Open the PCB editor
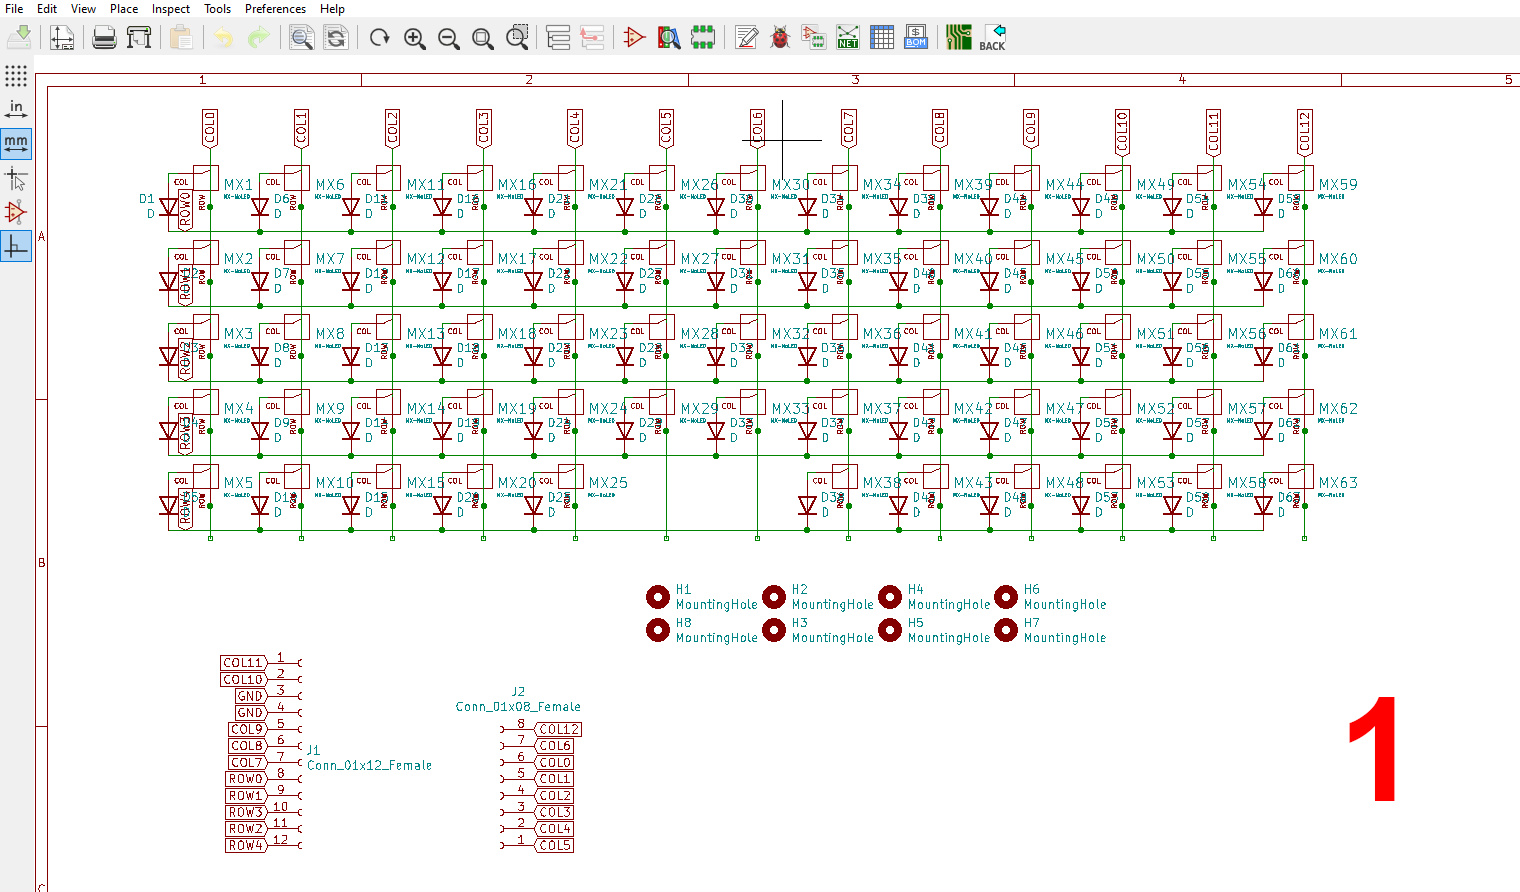The height and width of the screenshot is (892, 1520). point(960,36)
